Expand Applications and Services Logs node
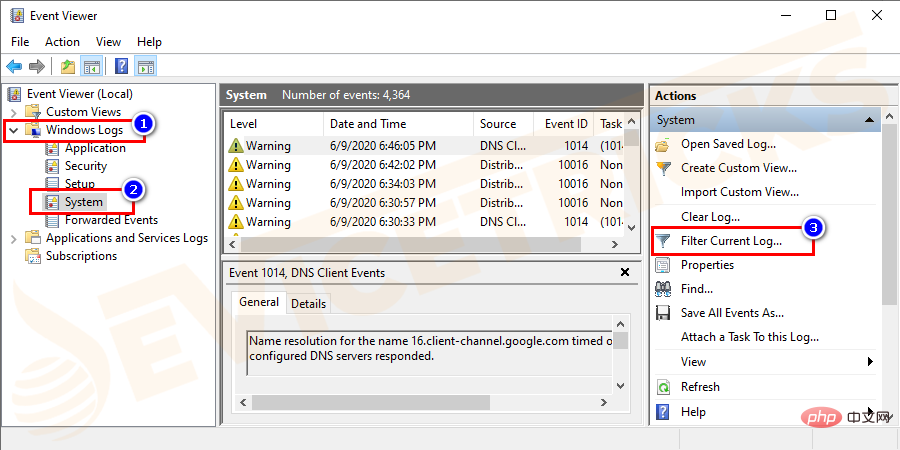The height and width of the screenshot is (450, 900). pyautogui.click(x=13, y=238)
